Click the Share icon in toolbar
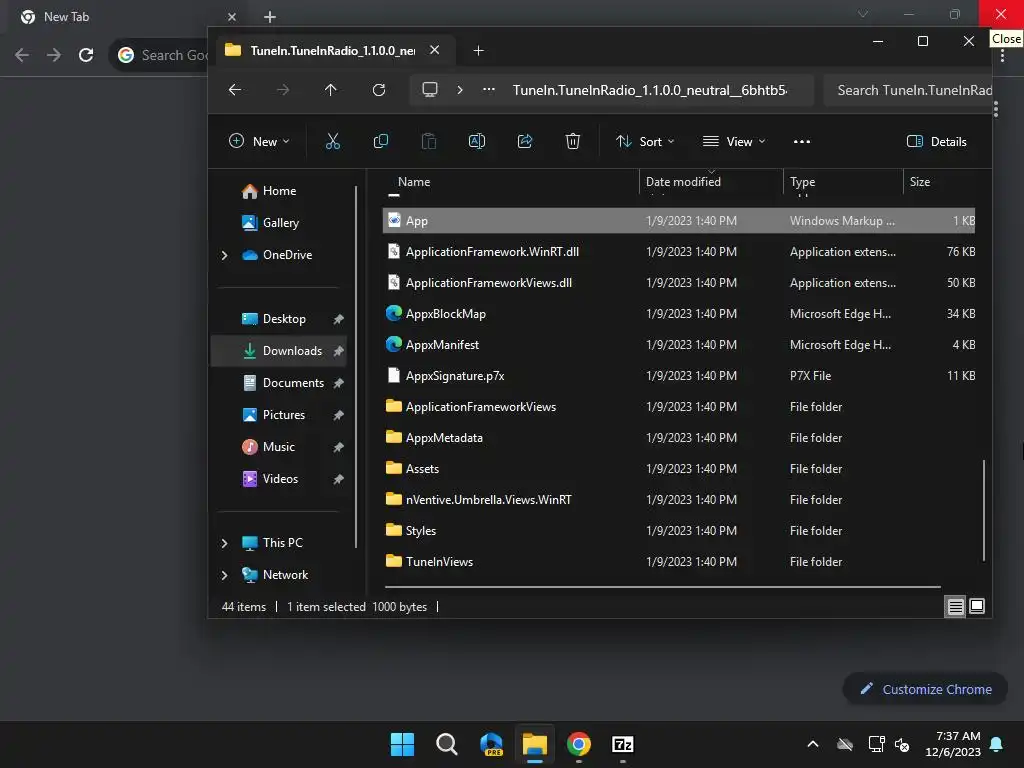 525,141
